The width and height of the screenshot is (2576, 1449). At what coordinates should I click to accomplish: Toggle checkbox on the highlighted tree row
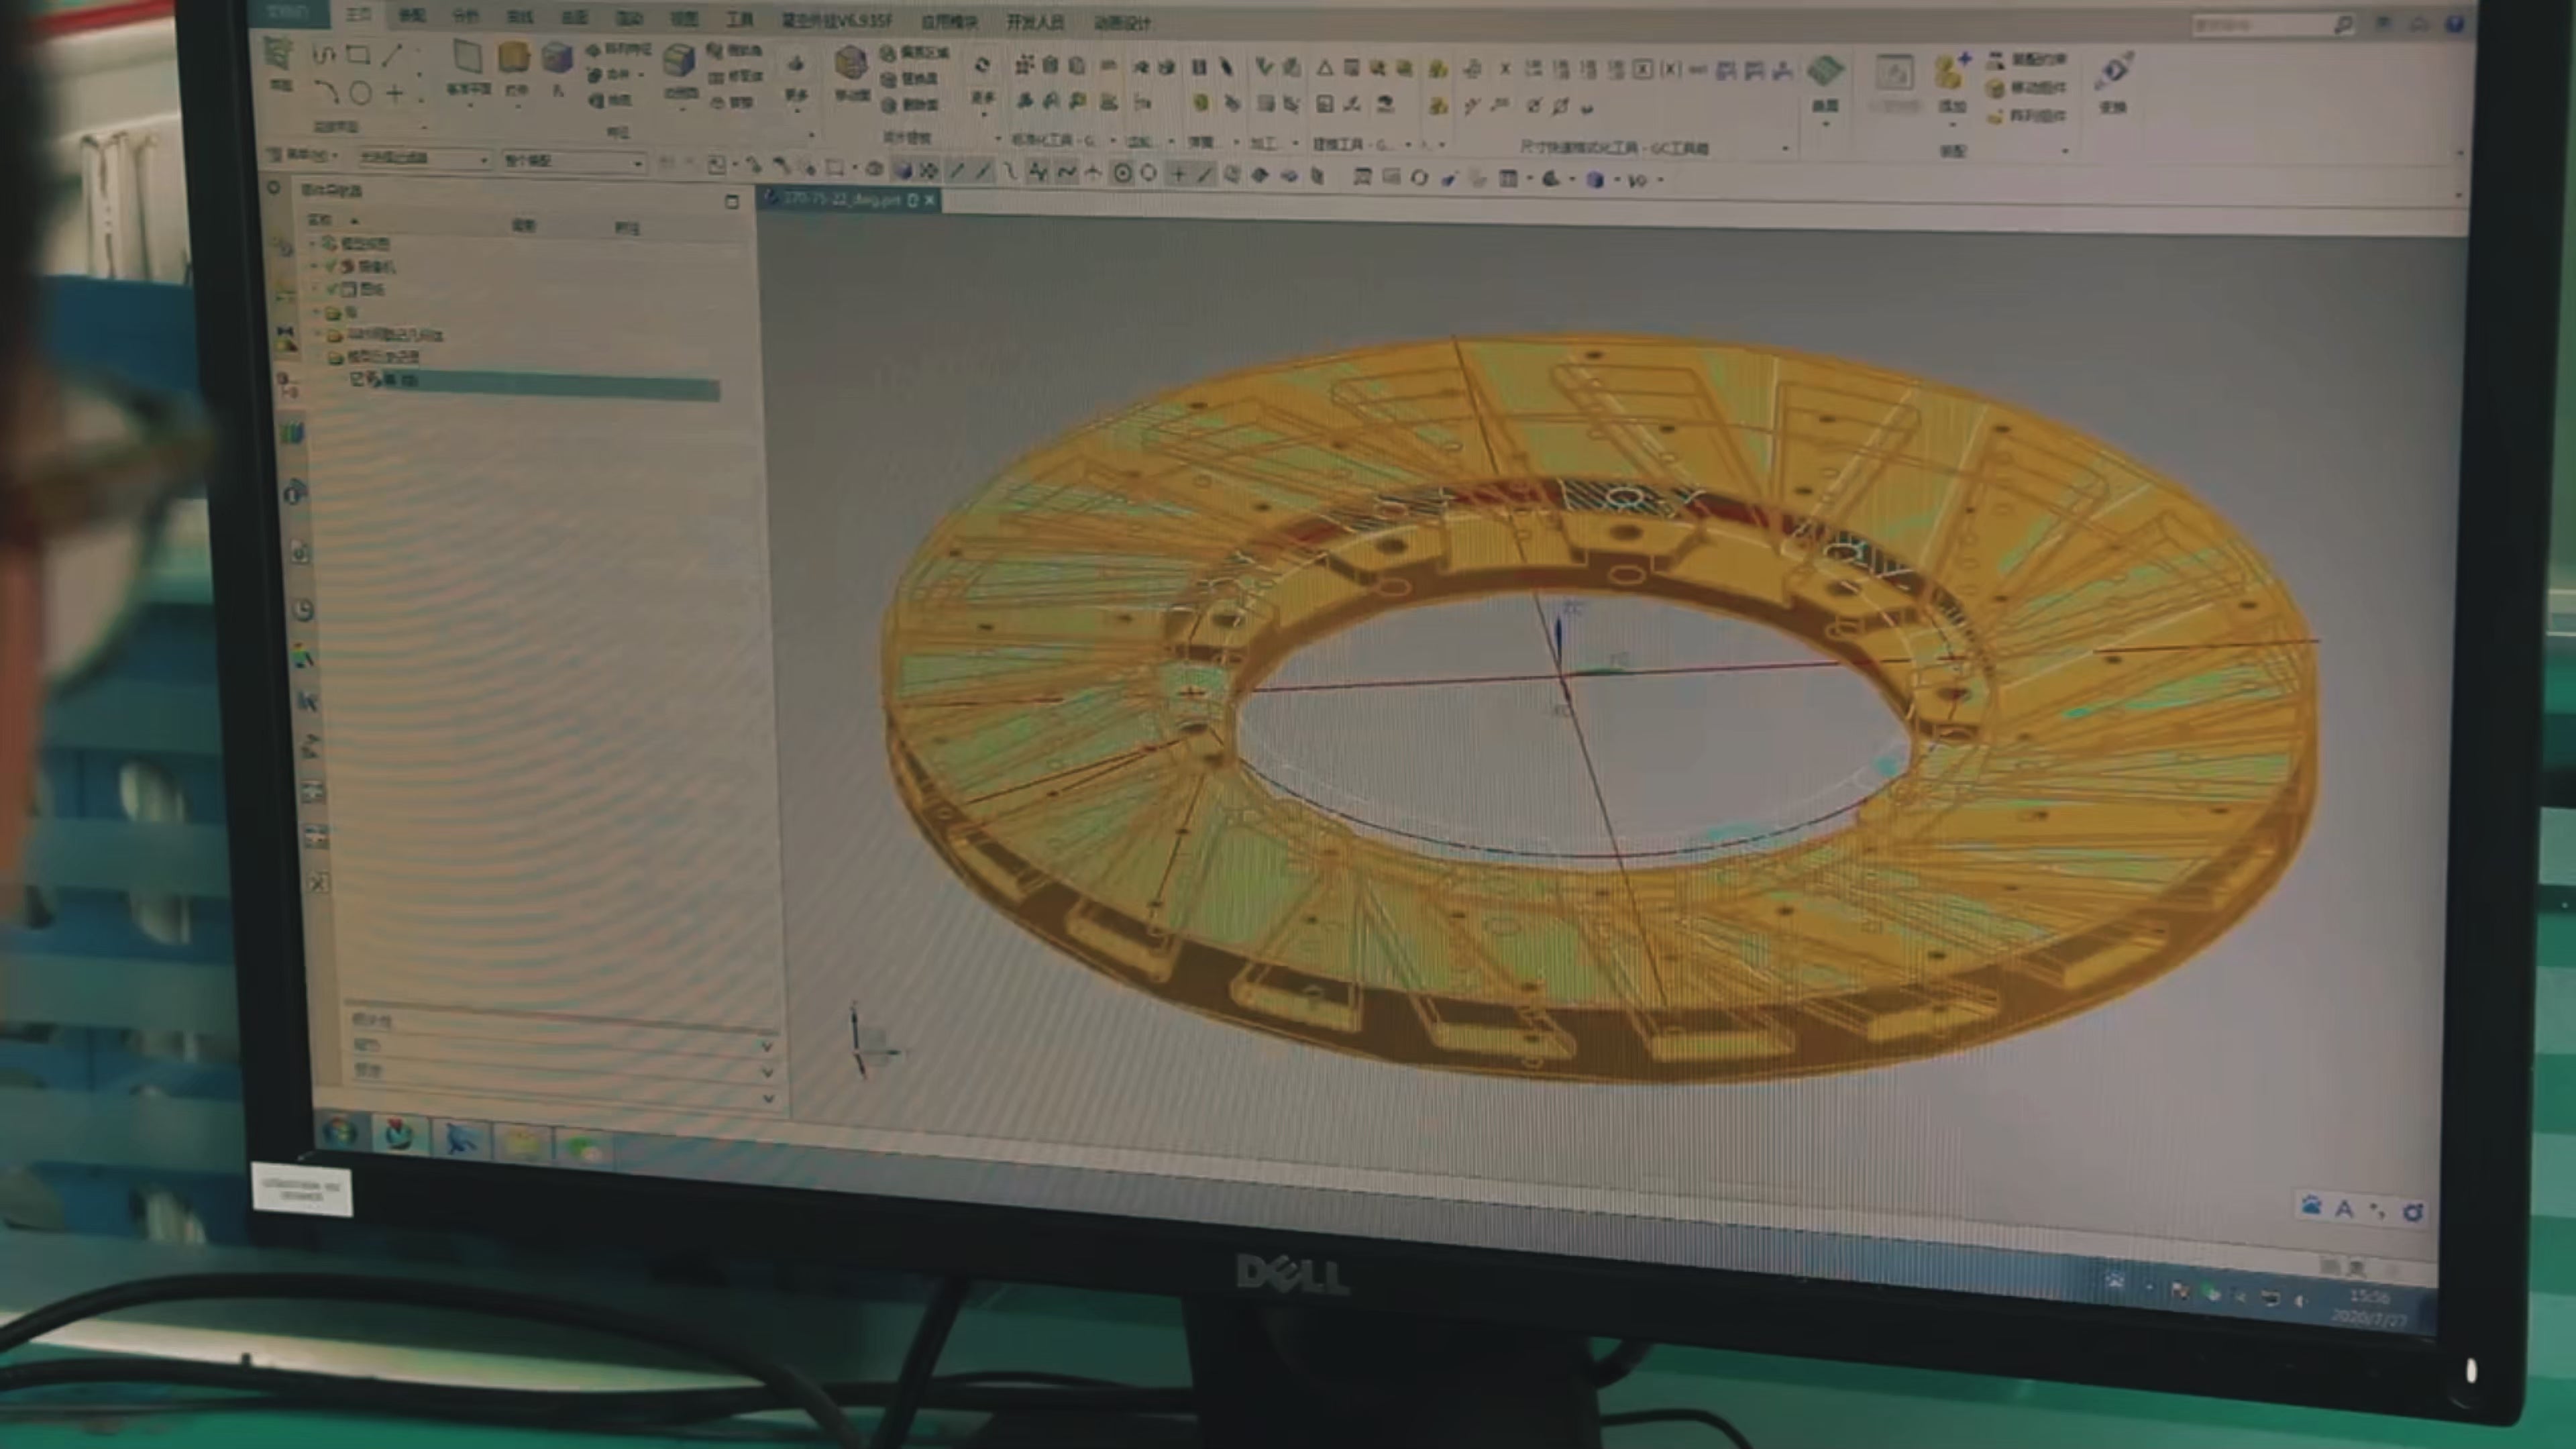[x=358, y=379]
